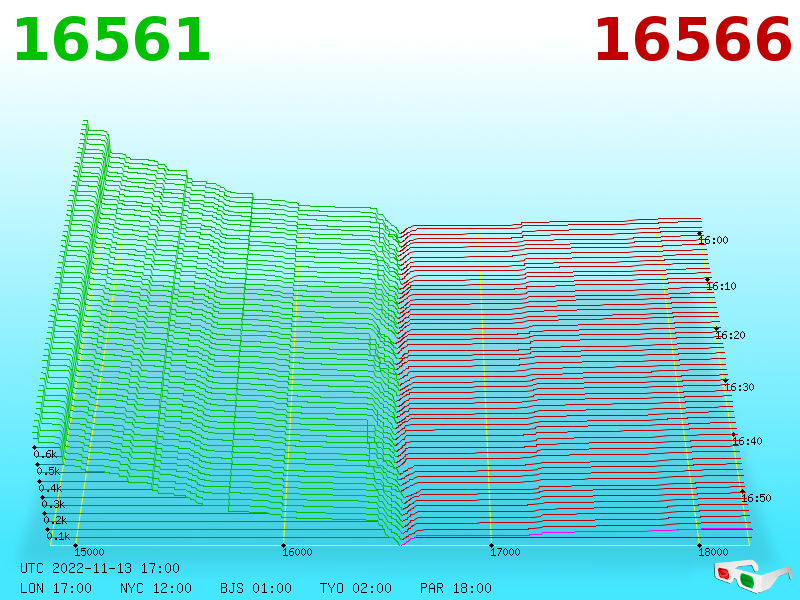The height and width of the screenshot is (600, 800).
Task: Select the red ask price 16566
Action: coord(693,40)
